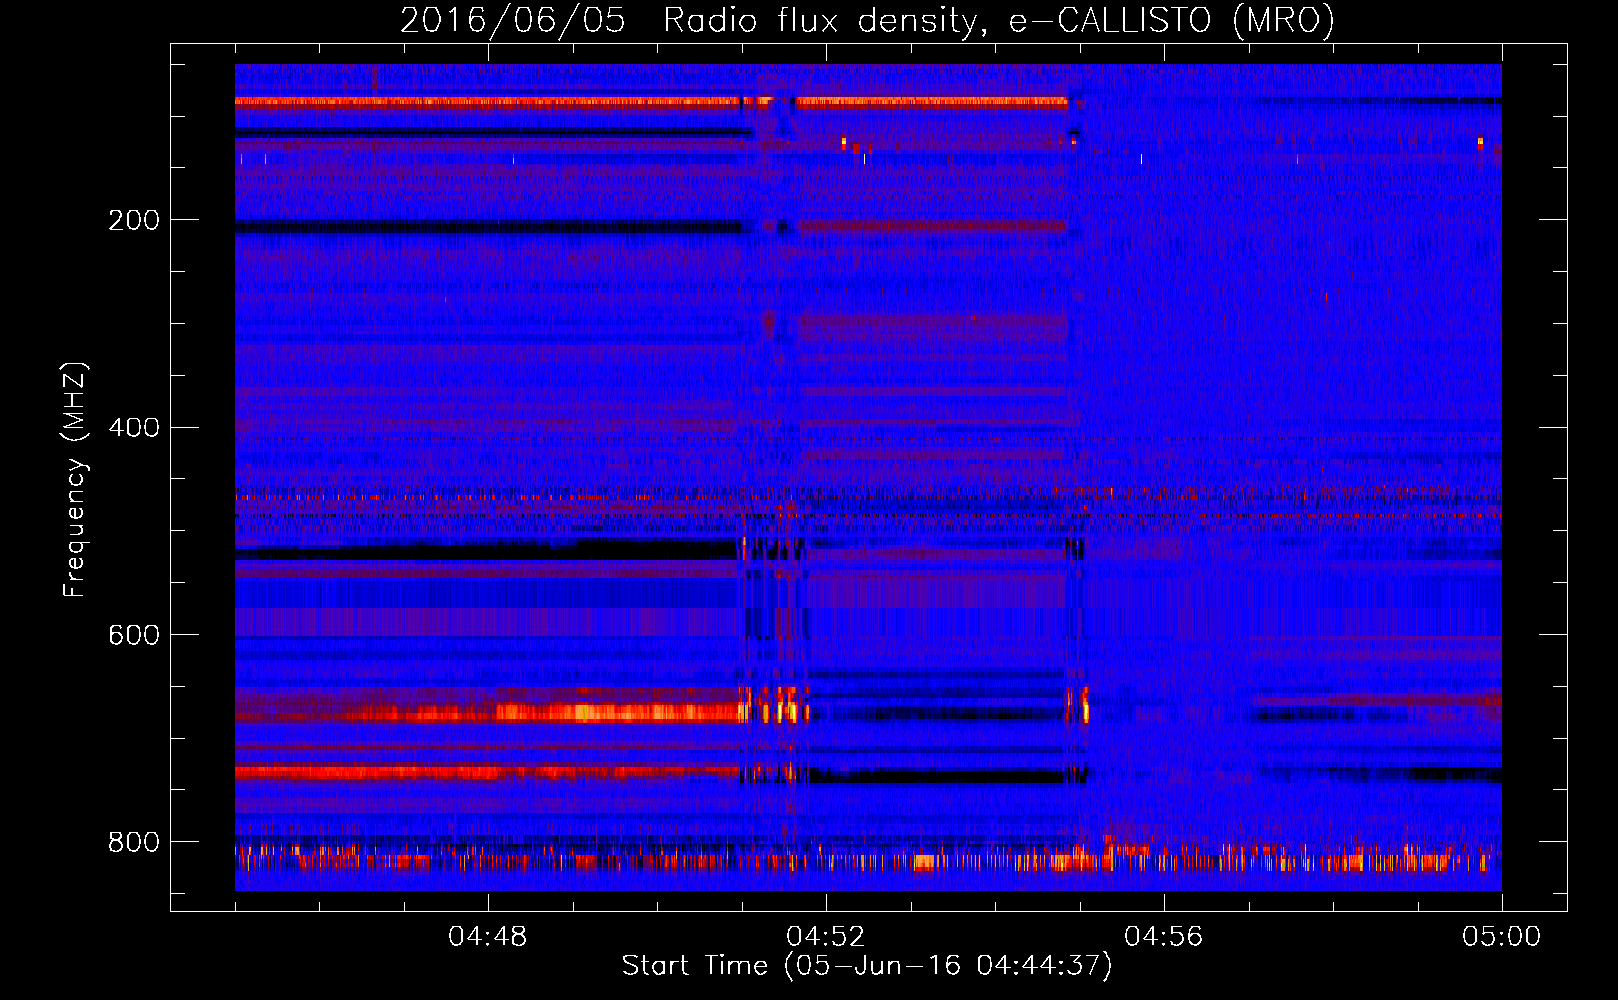Click the "800" frequency tick label

pos(134,842)
